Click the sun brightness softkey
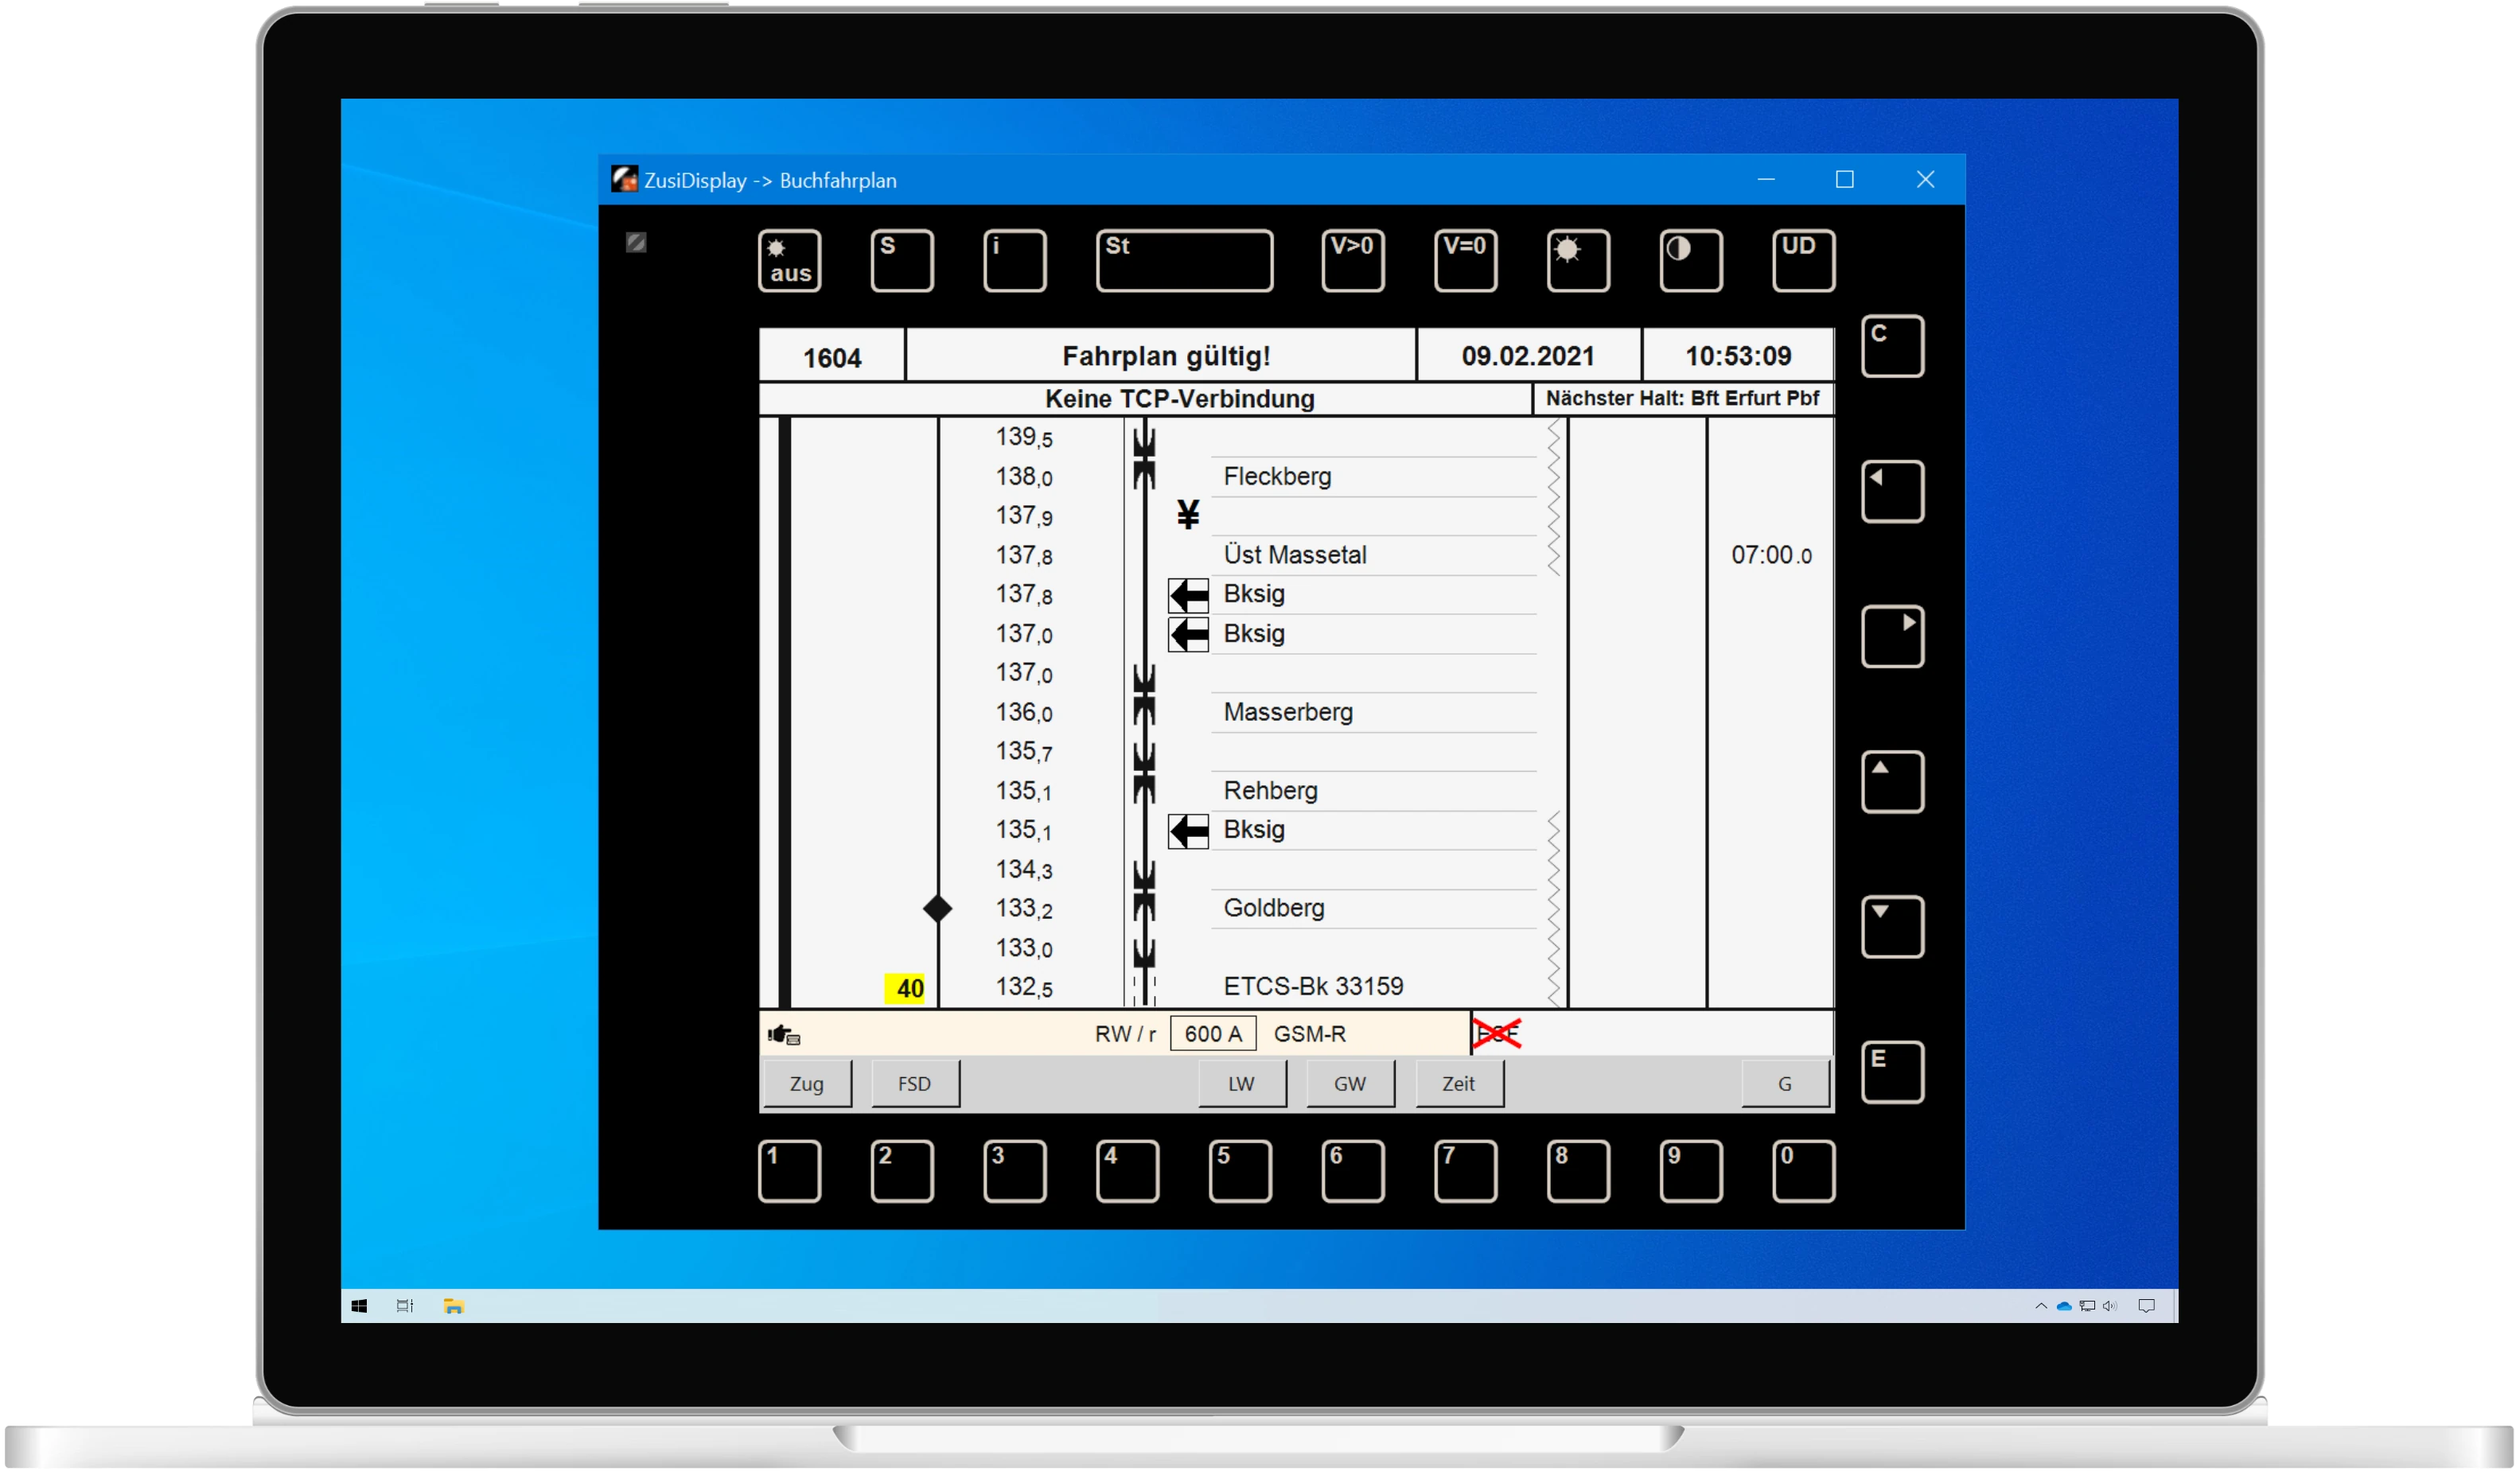Viewport: 2520px width, 1471px height. [1578, 261]
